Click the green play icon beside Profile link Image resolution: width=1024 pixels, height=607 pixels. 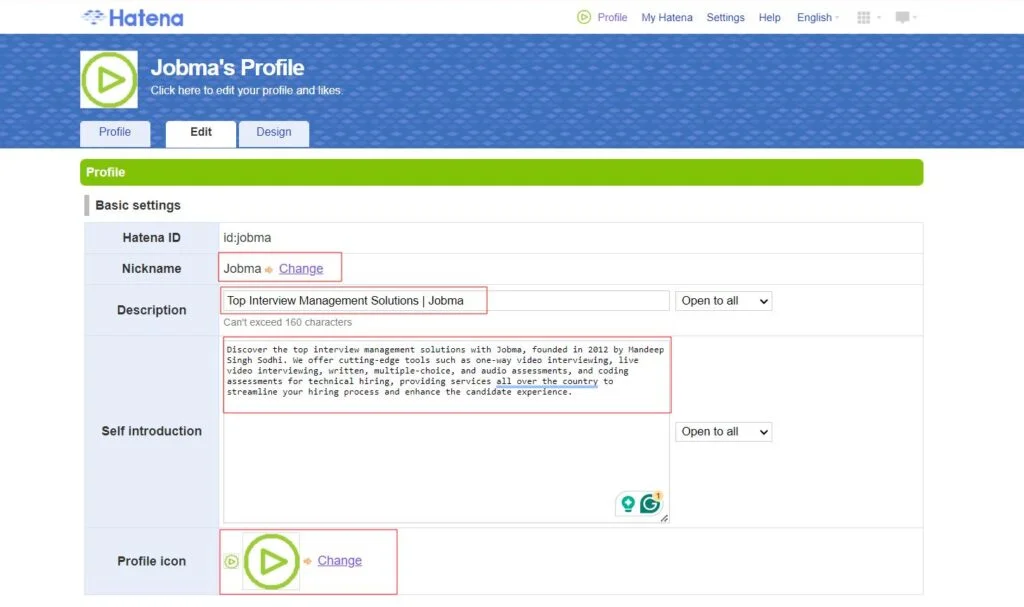[x=584, y=17]
